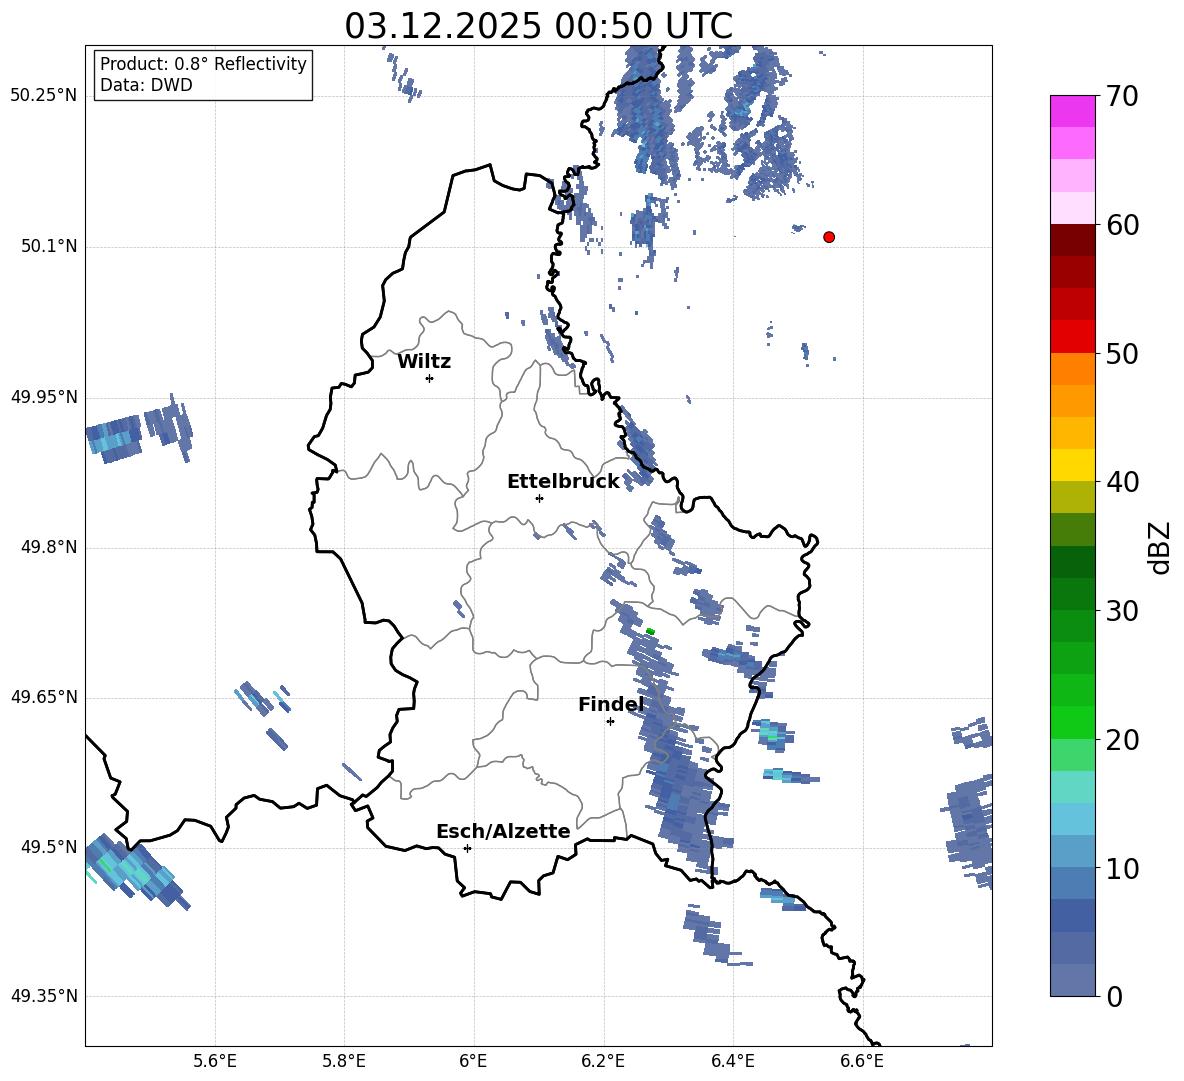
Task: Click the 49.35°N latitude label
Action: pos(44,996)
